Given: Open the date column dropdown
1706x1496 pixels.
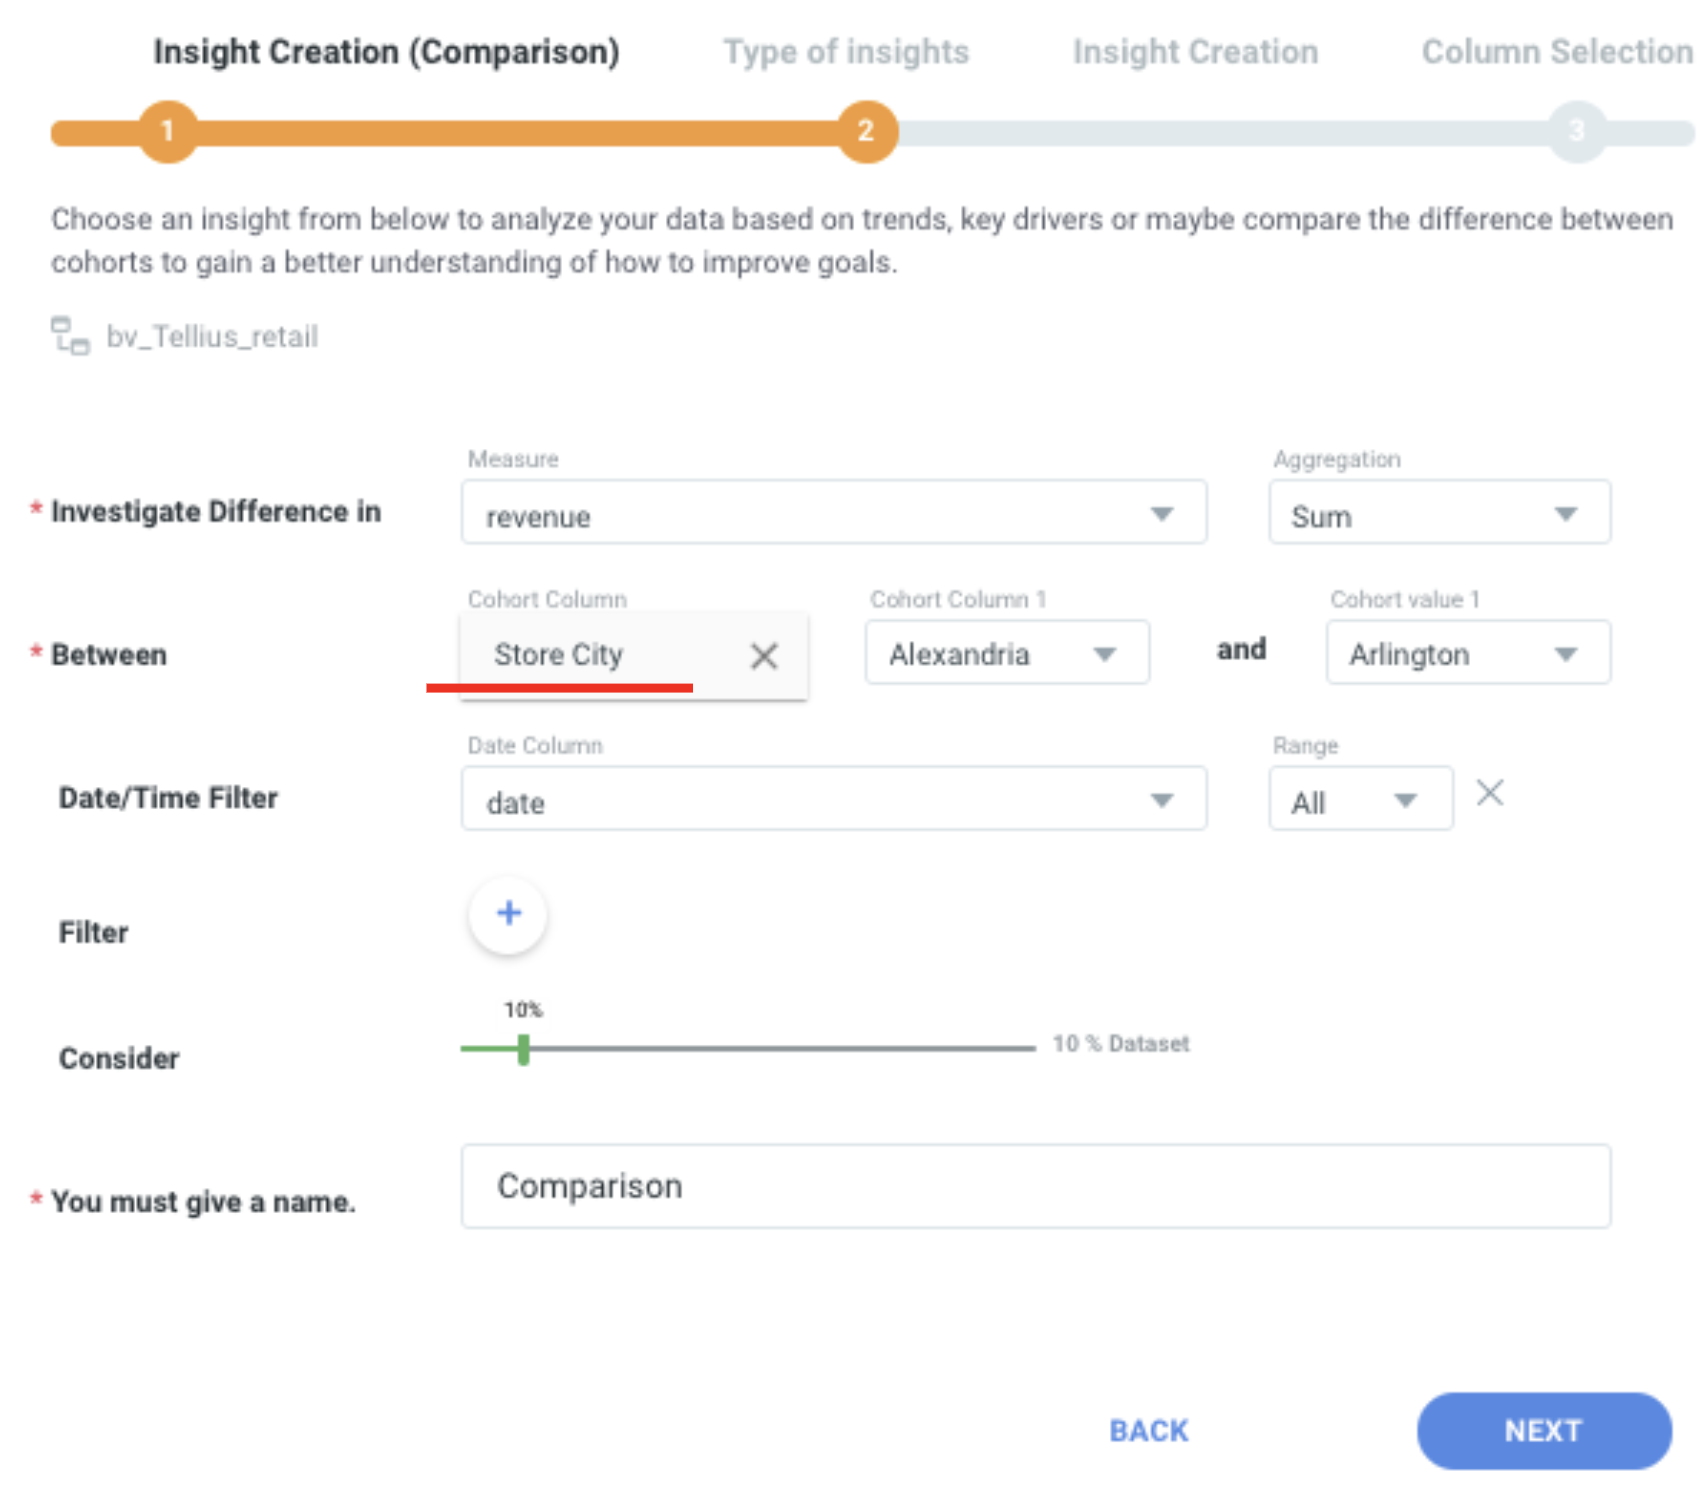Looking at the screenshot, I should coord(834,799).
